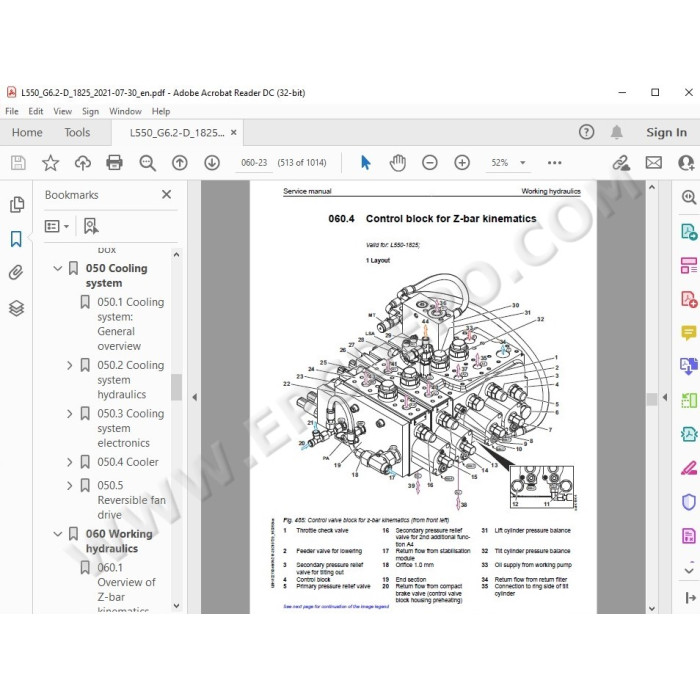Click the Save file icon
The height and width of the screenshot is (700, 700).
tap(18, 162)
